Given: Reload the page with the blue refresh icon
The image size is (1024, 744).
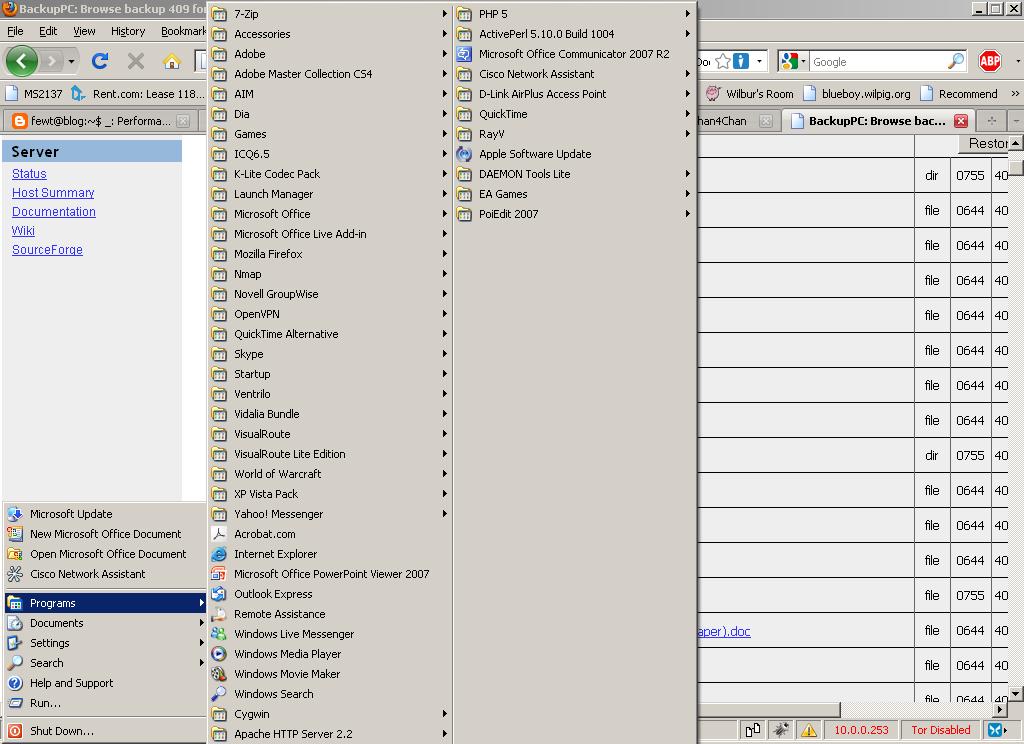Looking at the screenshot, I should pos(100,61).
